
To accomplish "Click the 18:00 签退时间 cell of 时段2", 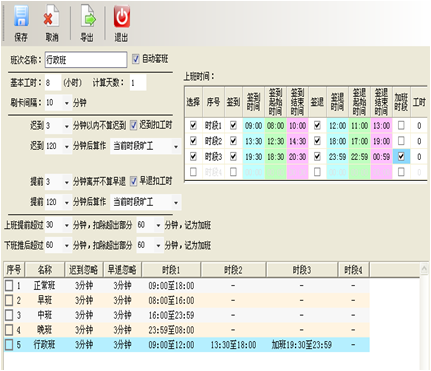I will tap(338, 141).
